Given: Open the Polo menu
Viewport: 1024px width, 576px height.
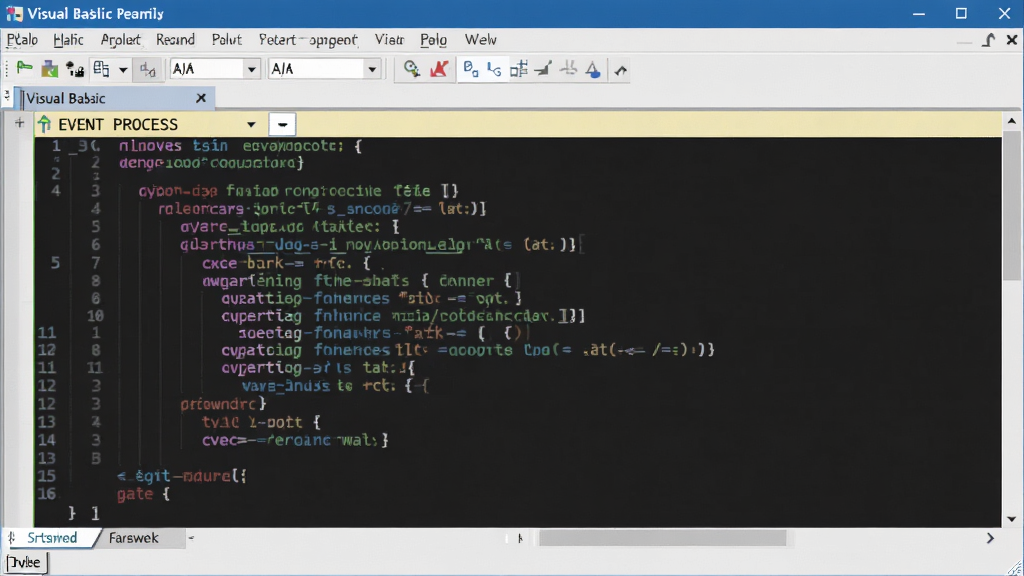Looking at the screenshot, I should [x=434, y=40].
